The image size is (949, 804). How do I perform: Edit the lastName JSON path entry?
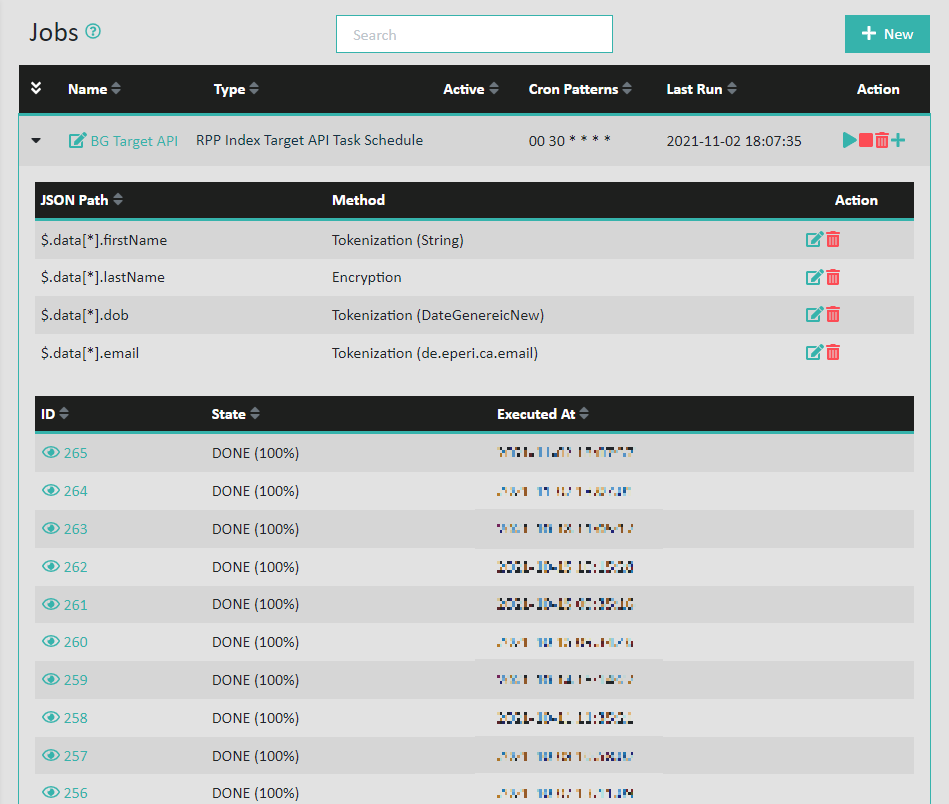click(815, 277)
